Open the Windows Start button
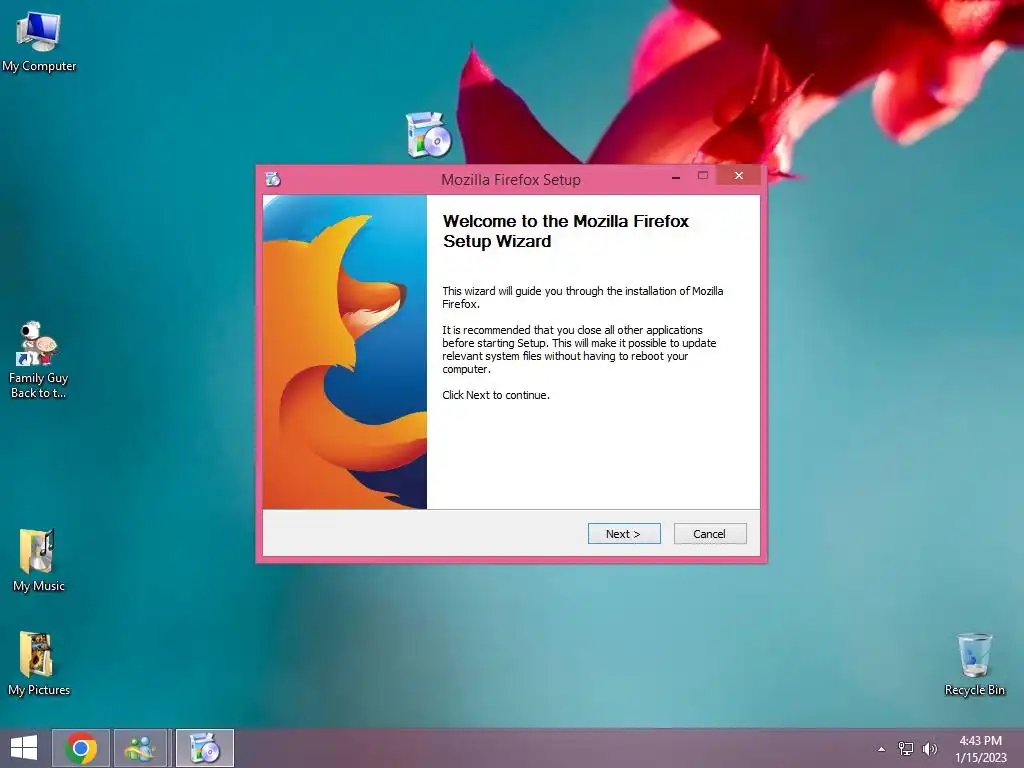The image size is (1024, 768). coord(24,748)
